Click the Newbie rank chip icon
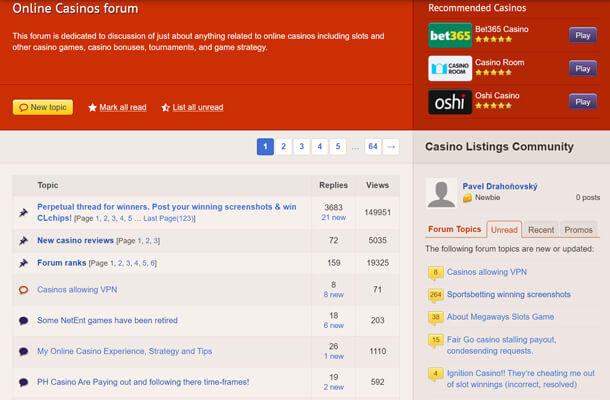610x400 pixels. tap(467, 198)
